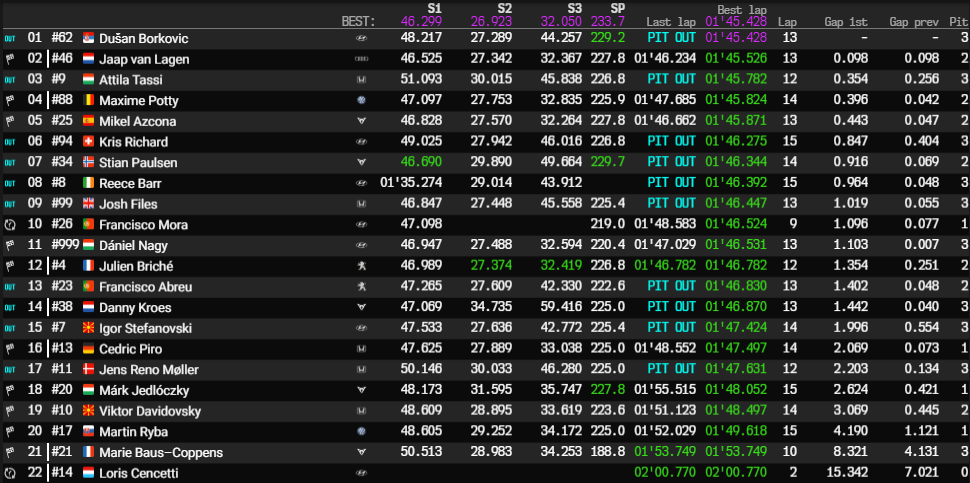Click the status icon beside Loris Cencetti

(10, 473)
